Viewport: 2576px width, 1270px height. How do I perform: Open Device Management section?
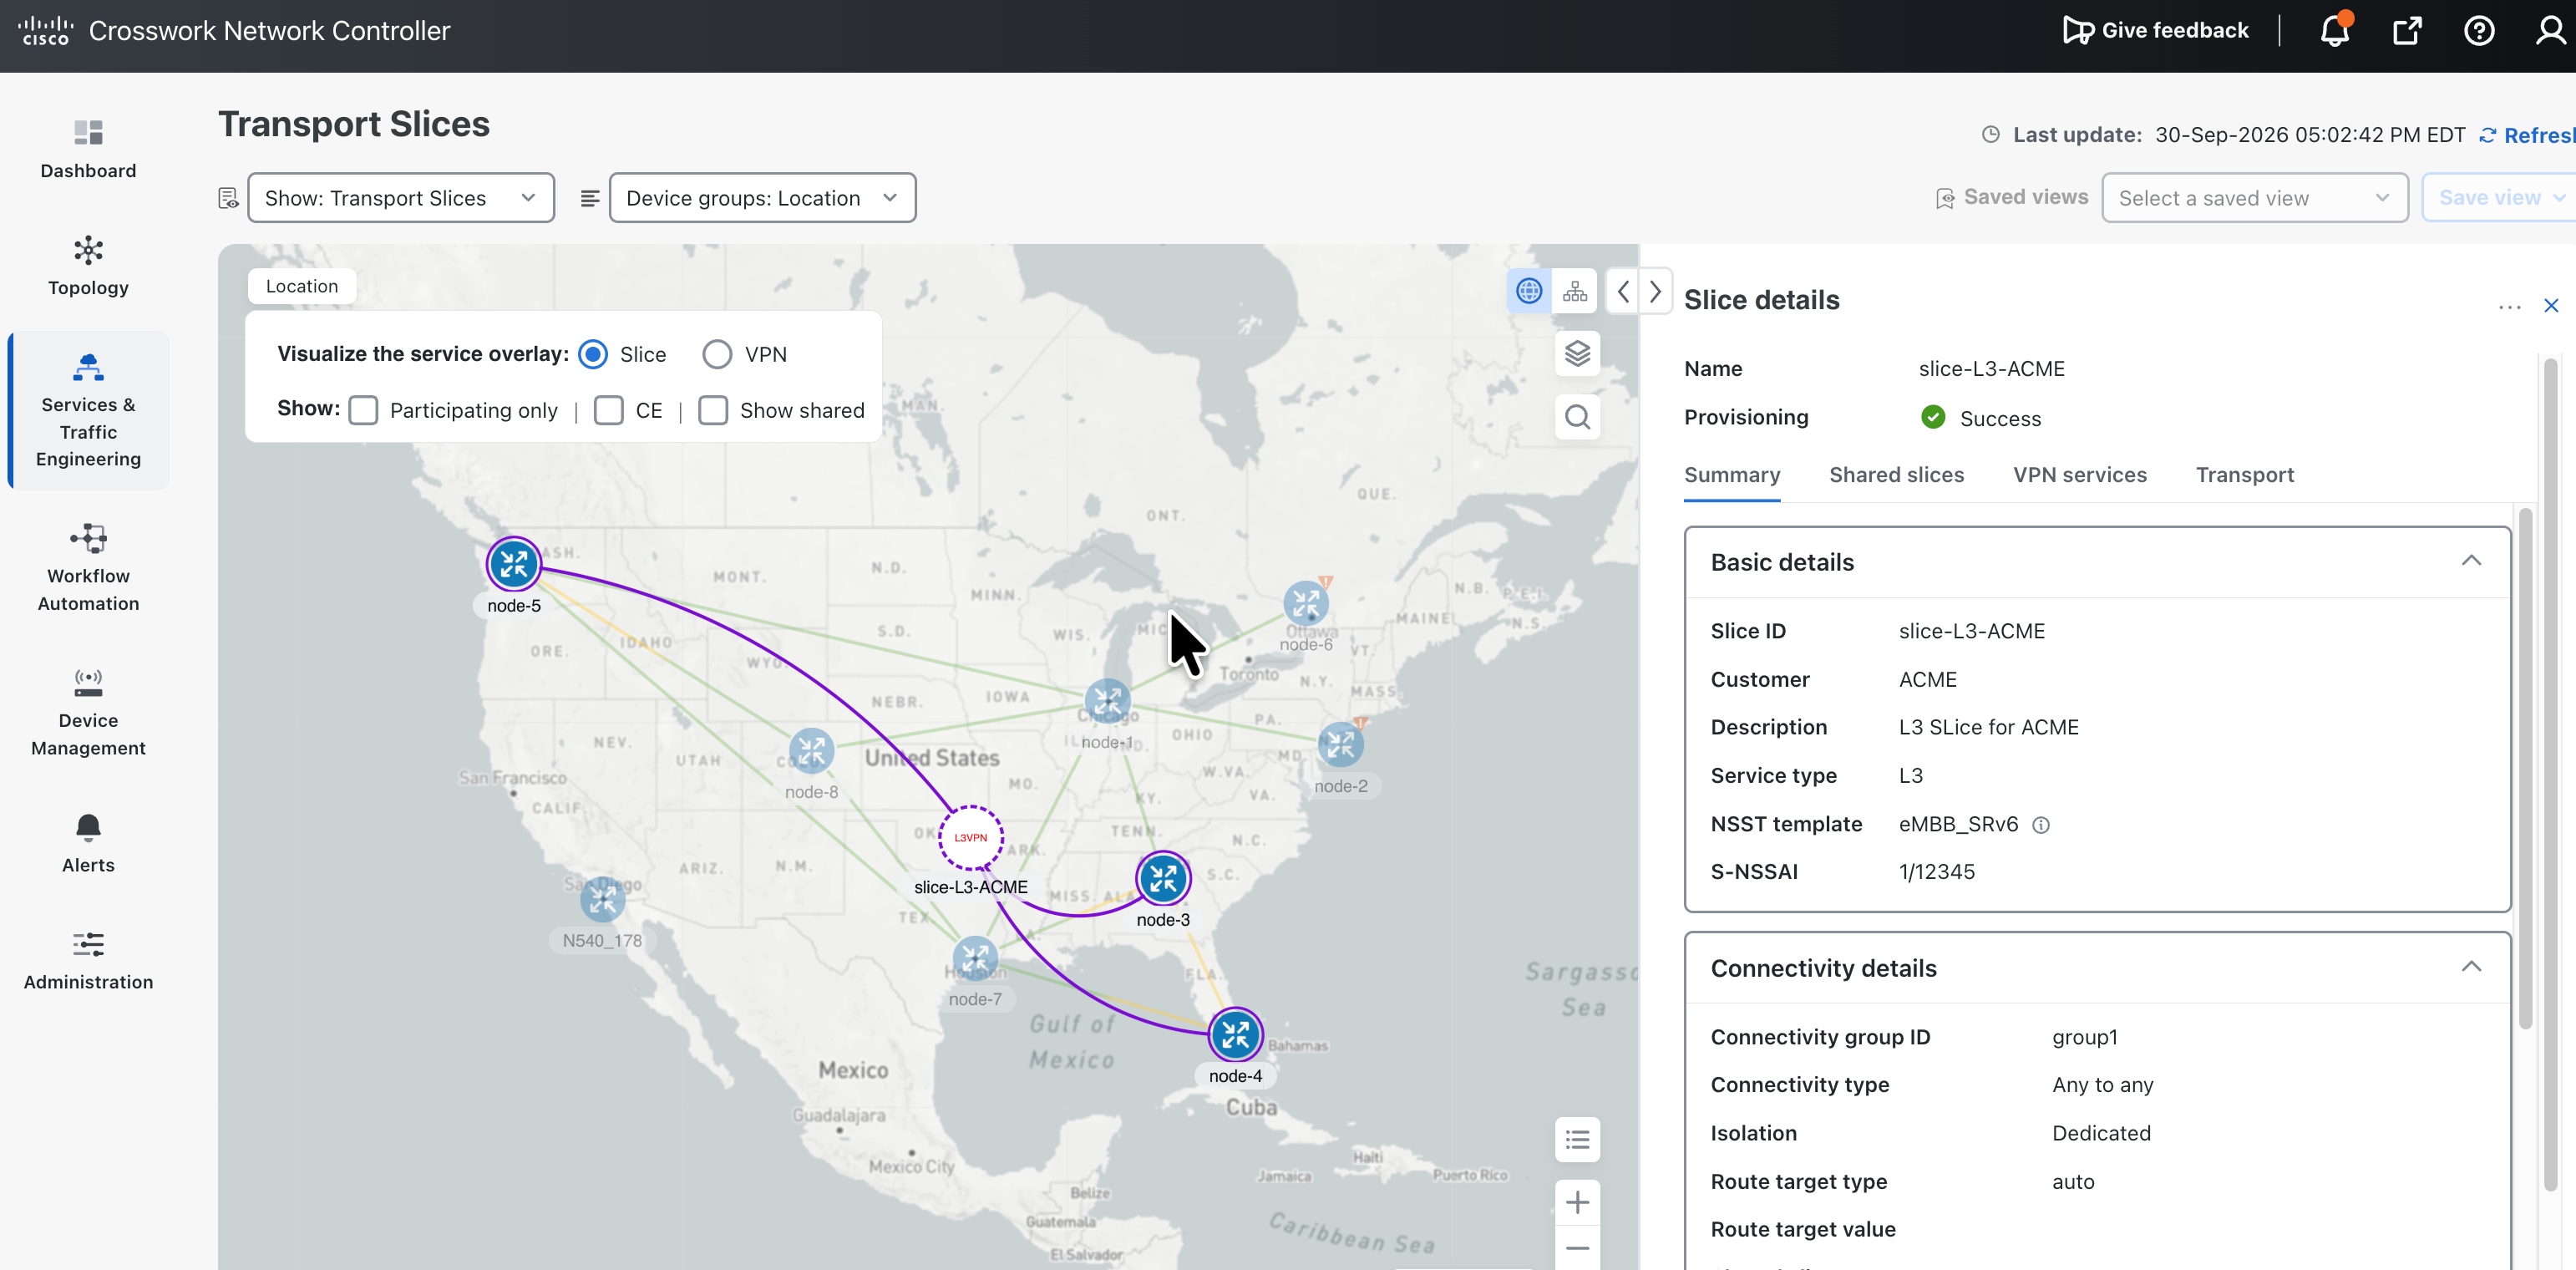pyautogui.click(x=88, y=713)
